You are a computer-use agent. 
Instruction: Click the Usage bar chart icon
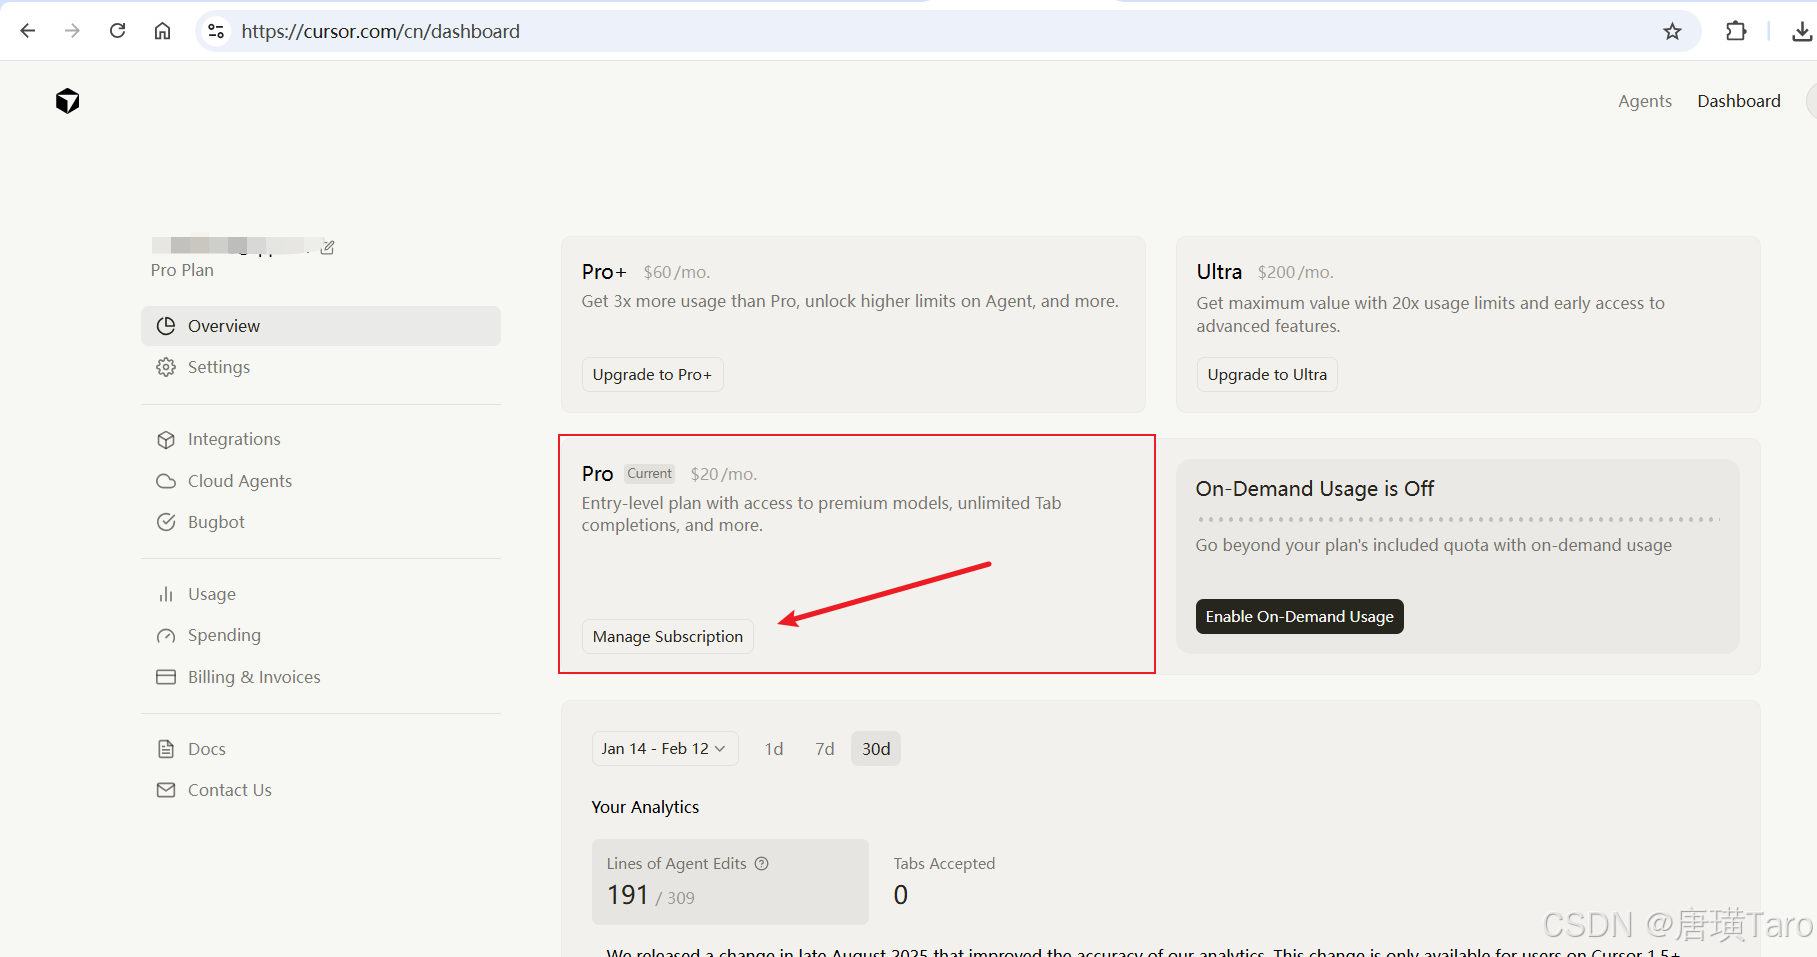click(166, 594)
